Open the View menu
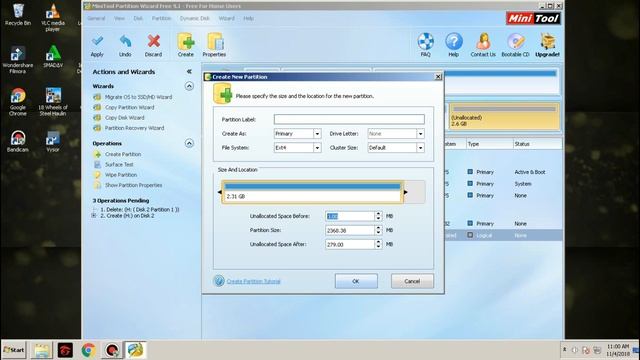 tap(119, 18)
